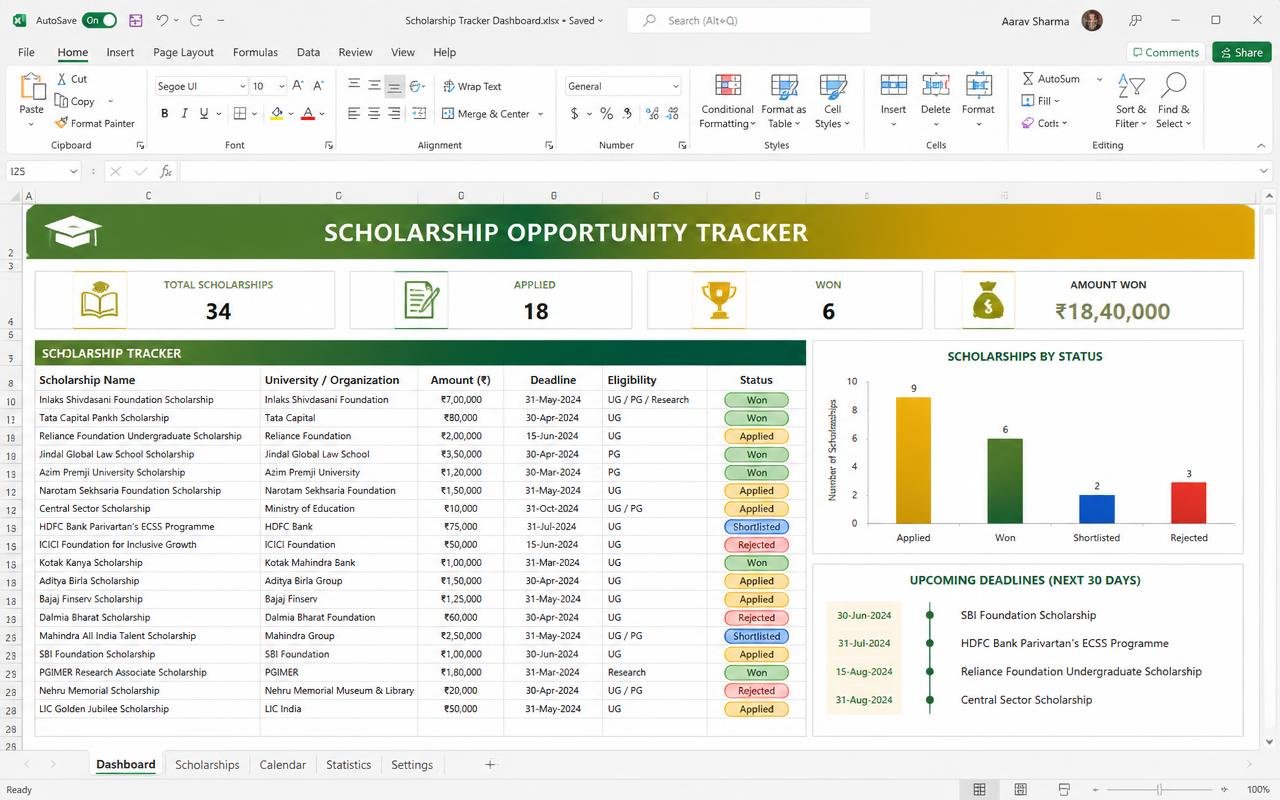Toggle center horizontal alignment
The width and height of the screenshot is (1280, 800).
pyautogui.click(x=374, y=114)
